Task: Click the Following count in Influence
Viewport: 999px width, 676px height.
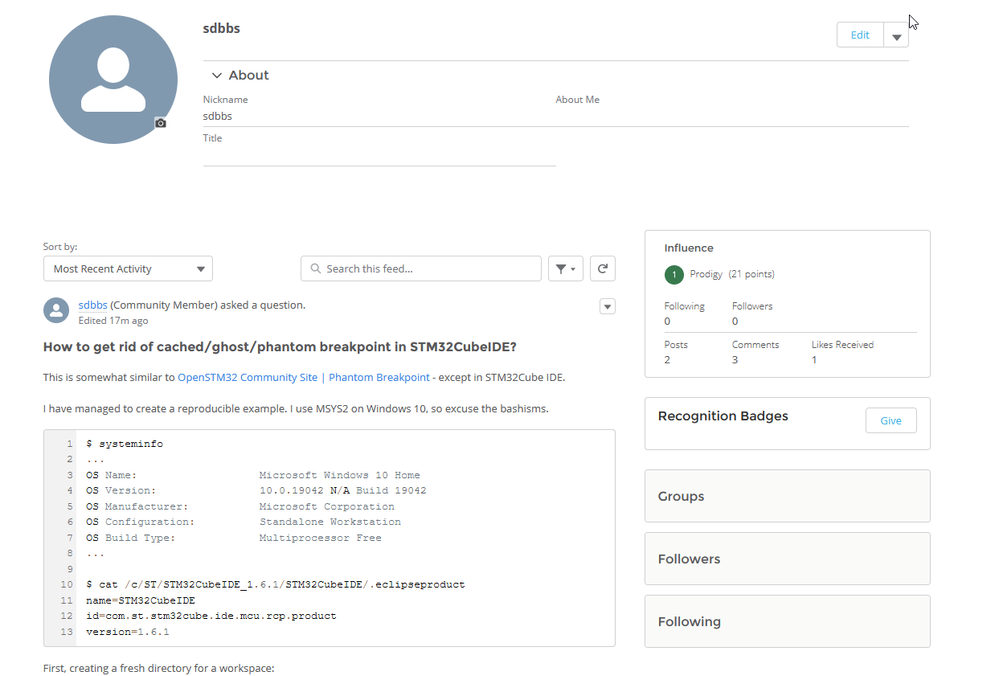Action: [x=667, y=321]
